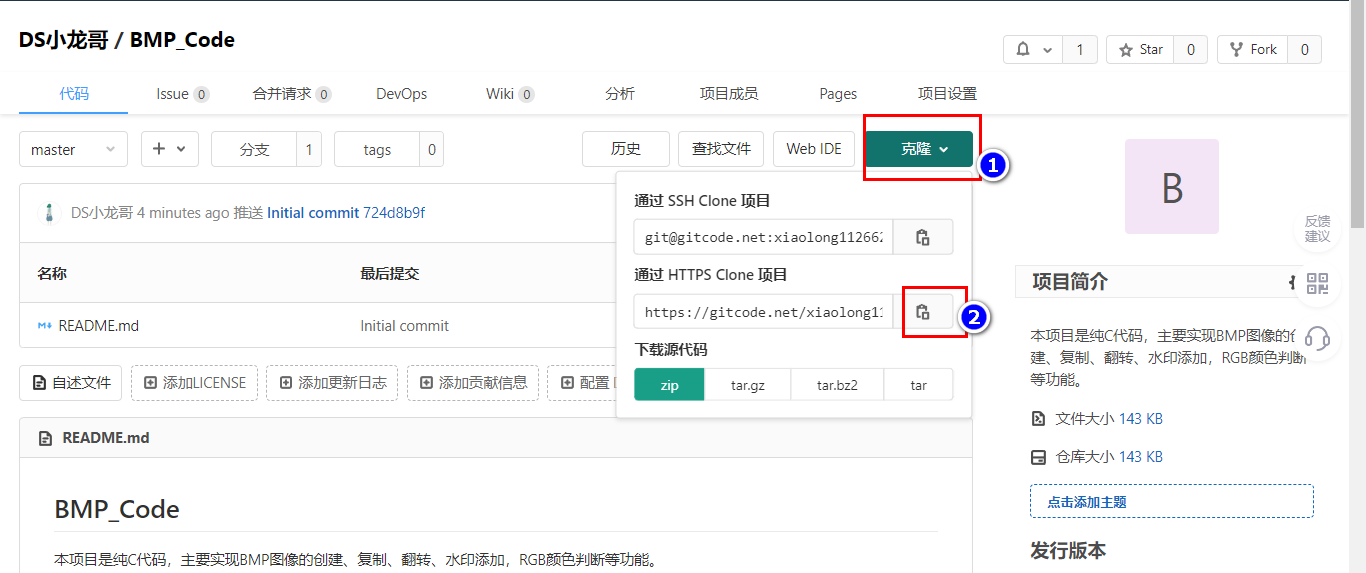Open the 合并请求 tab

tap(292, 94)
